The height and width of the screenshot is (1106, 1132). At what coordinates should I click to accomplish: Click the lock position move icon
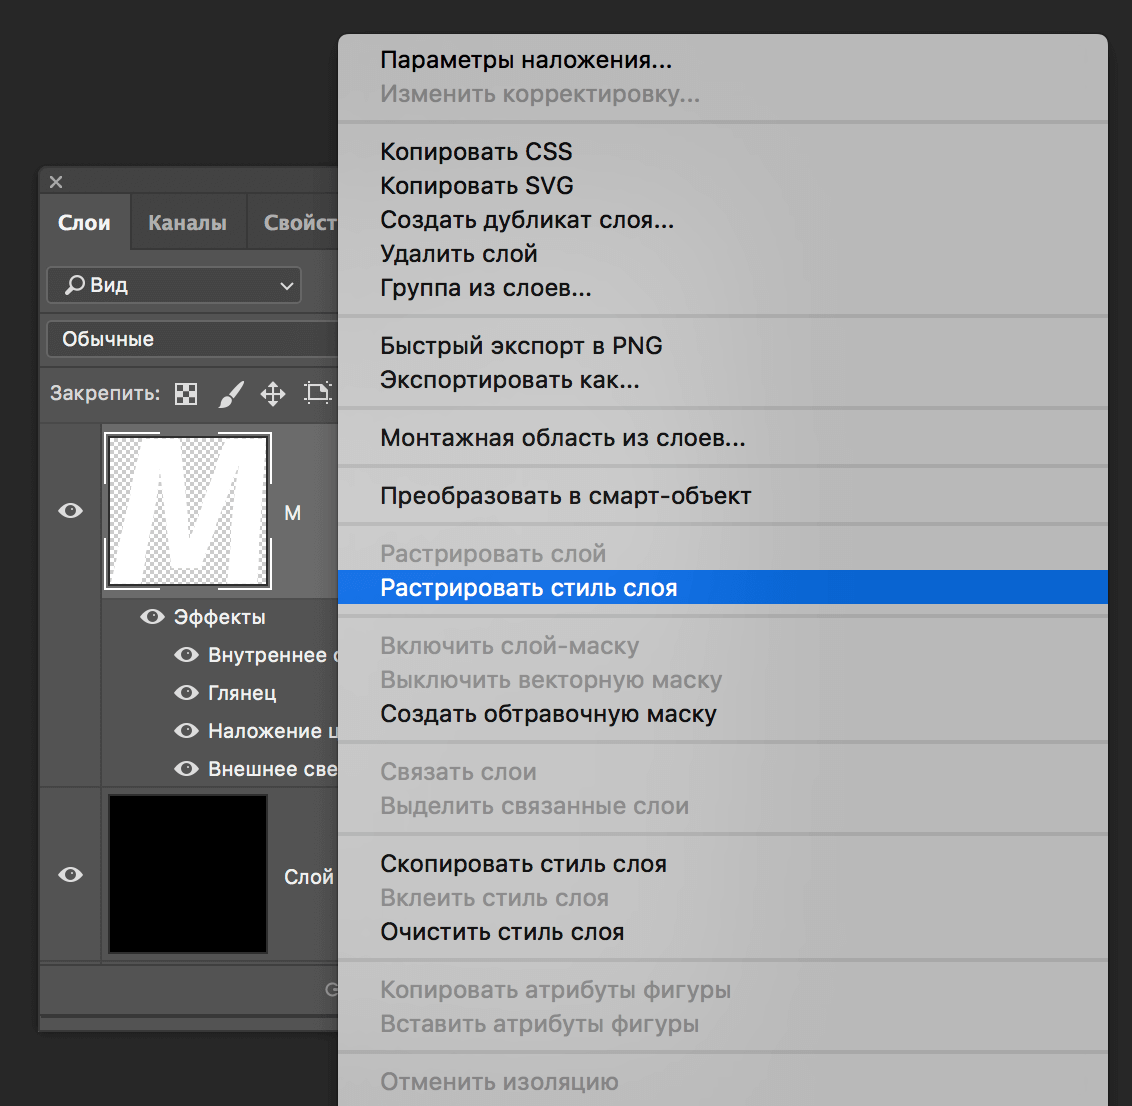(x=273, y=394)
